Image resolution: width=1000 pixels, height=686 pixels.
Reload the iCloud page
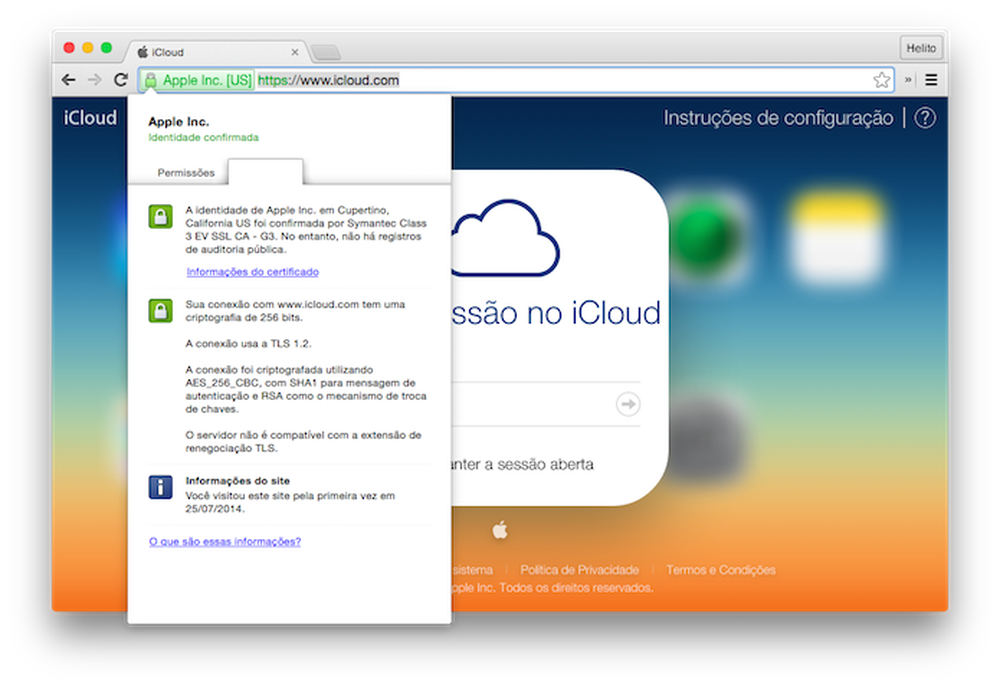[121, 80]
